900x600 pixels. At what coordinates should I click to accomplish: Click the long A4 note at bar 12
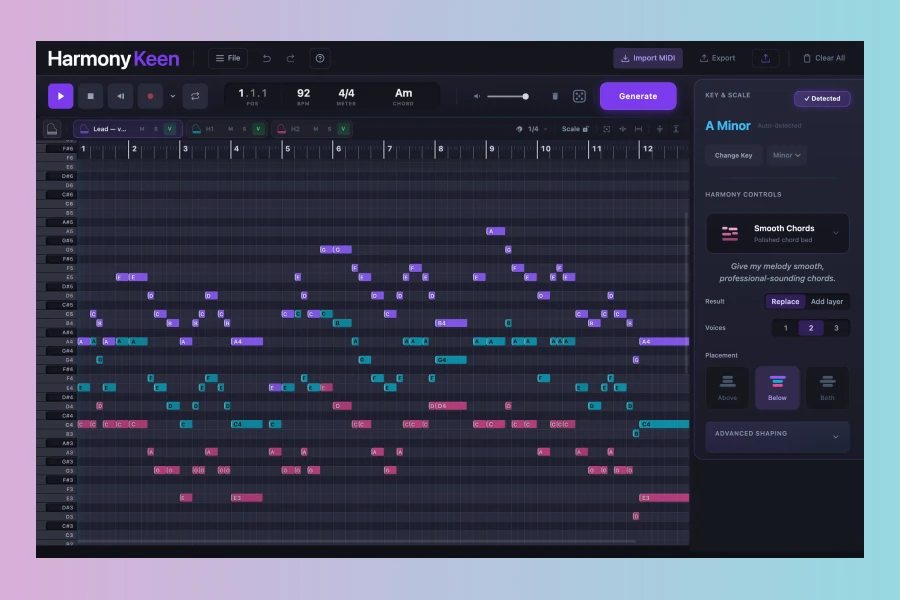click(x=664, y=342)
